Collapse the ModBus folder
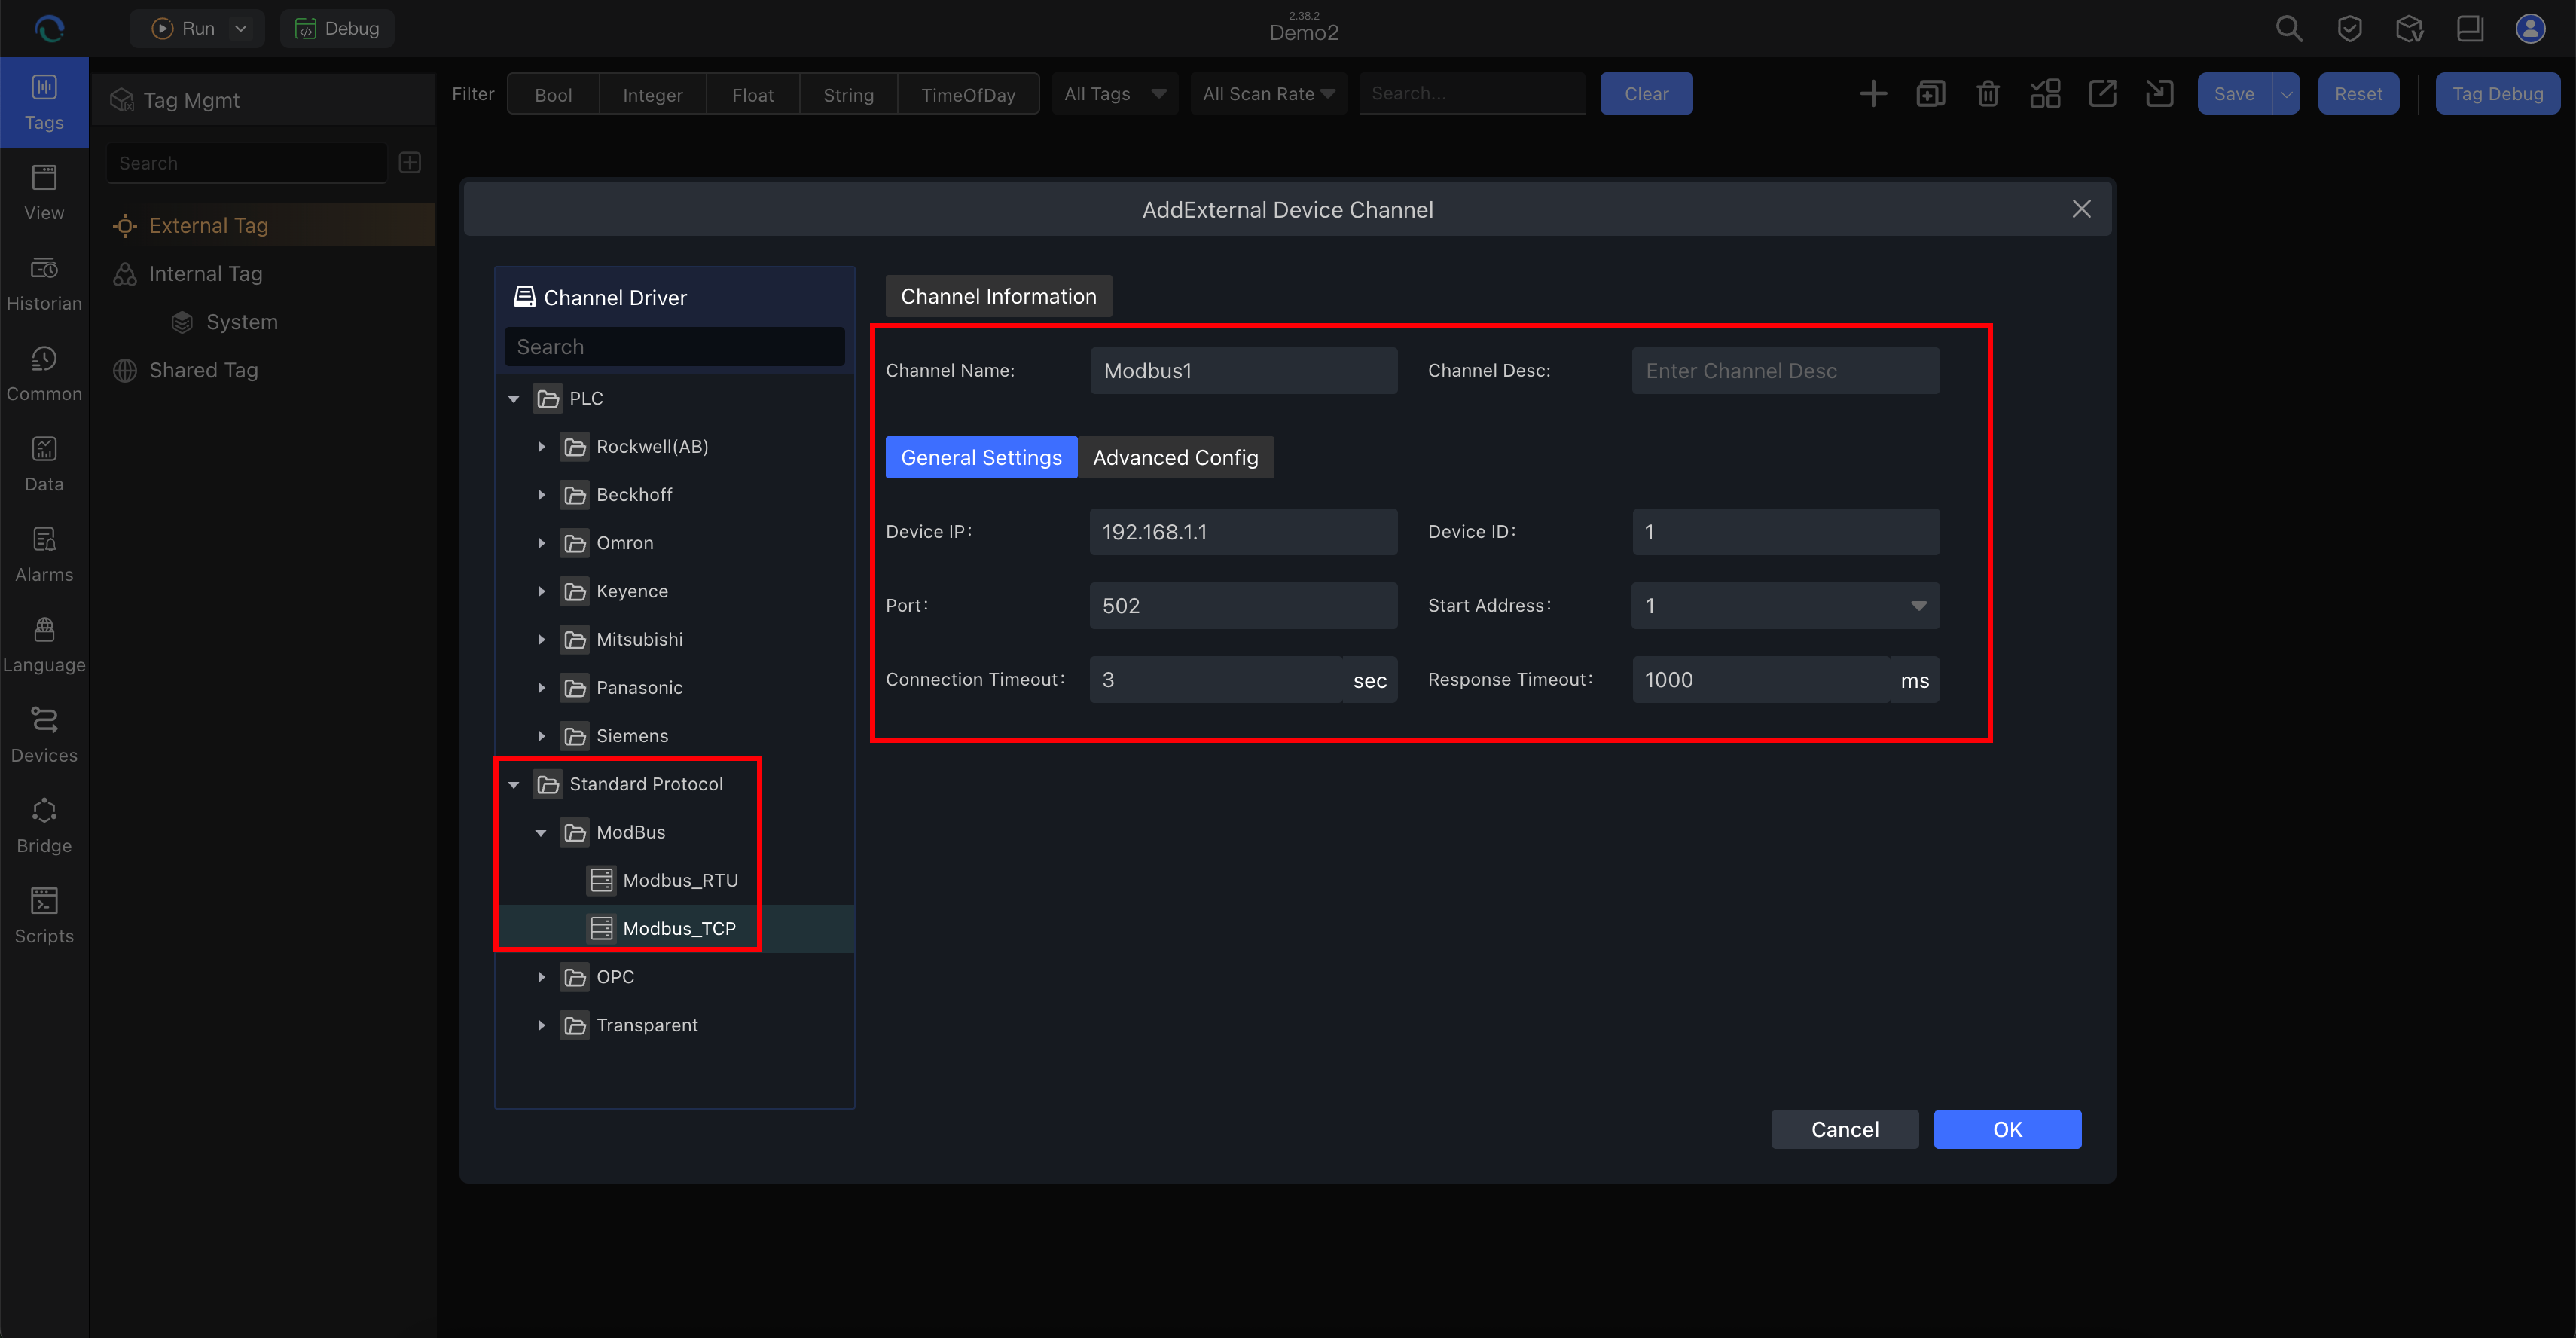The image size is (2576, 1338). pyautogui.click(x=541, y=833)
